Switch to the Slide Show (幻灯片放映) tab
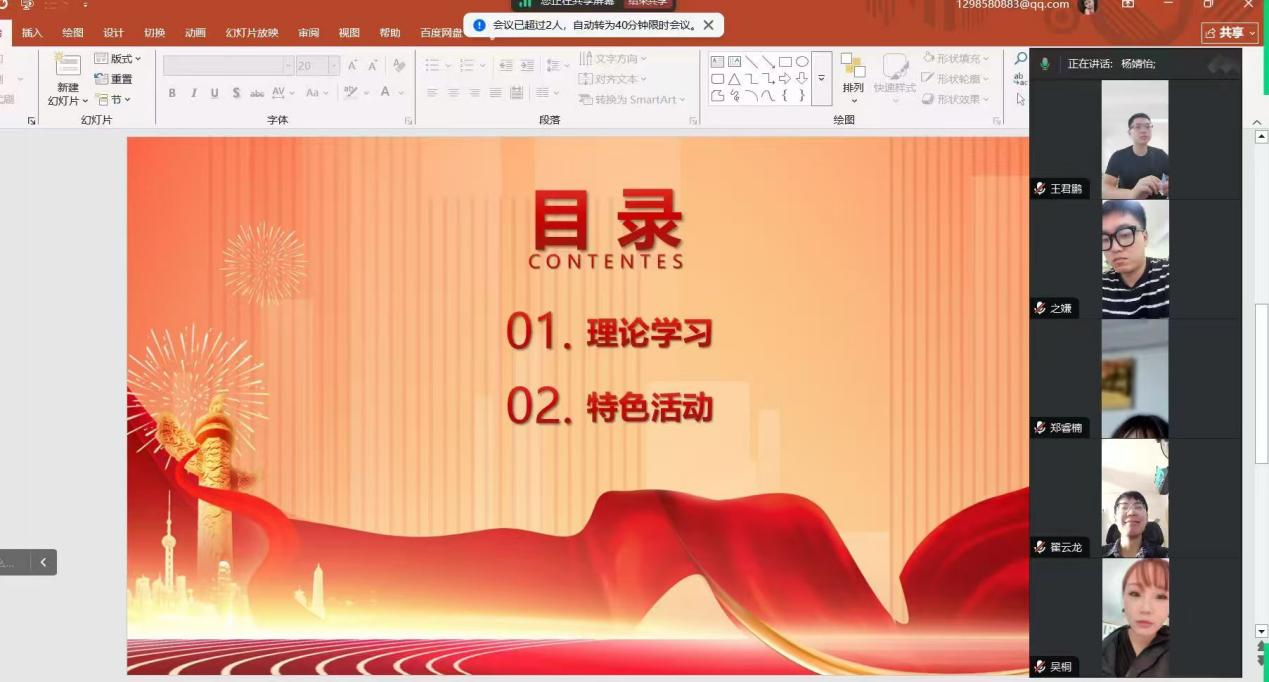 [x=252, y=33]
